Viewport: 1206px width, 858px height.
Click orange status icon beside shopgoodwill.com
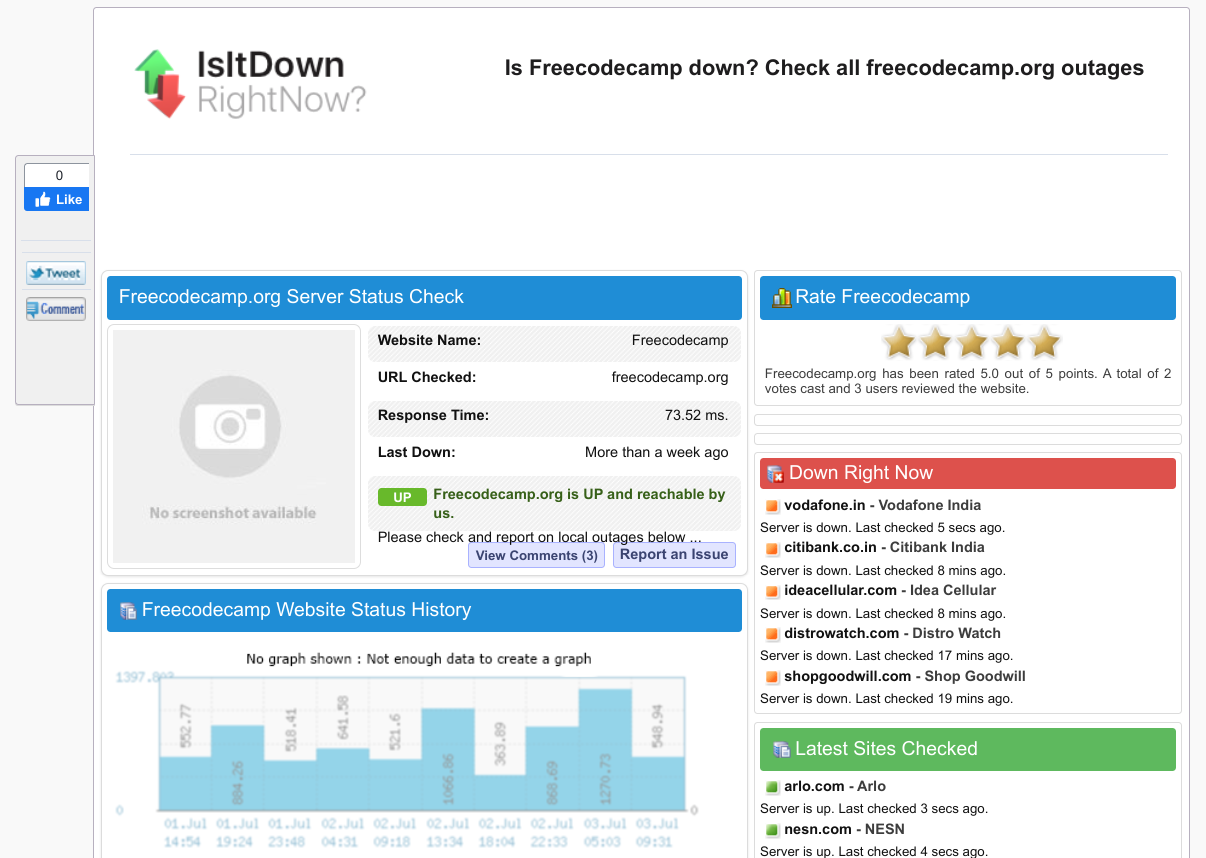coord(772,677)
